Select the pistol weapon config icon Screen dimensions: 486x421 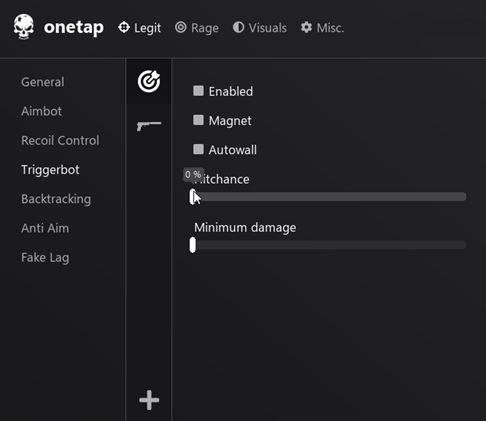pyautogui.click(x=149, y=126)
